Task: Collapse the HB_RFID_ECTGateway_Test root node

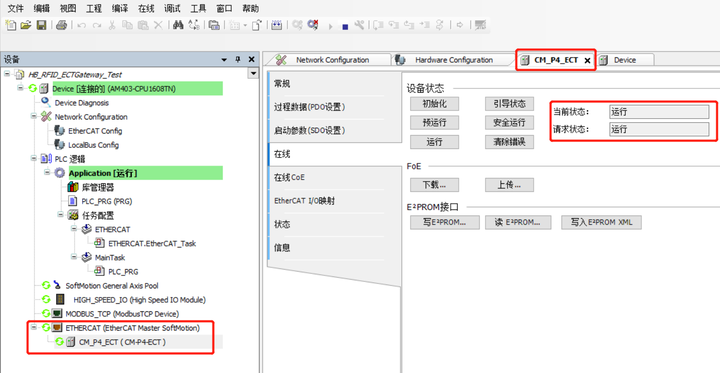Action: coord(7,73)
